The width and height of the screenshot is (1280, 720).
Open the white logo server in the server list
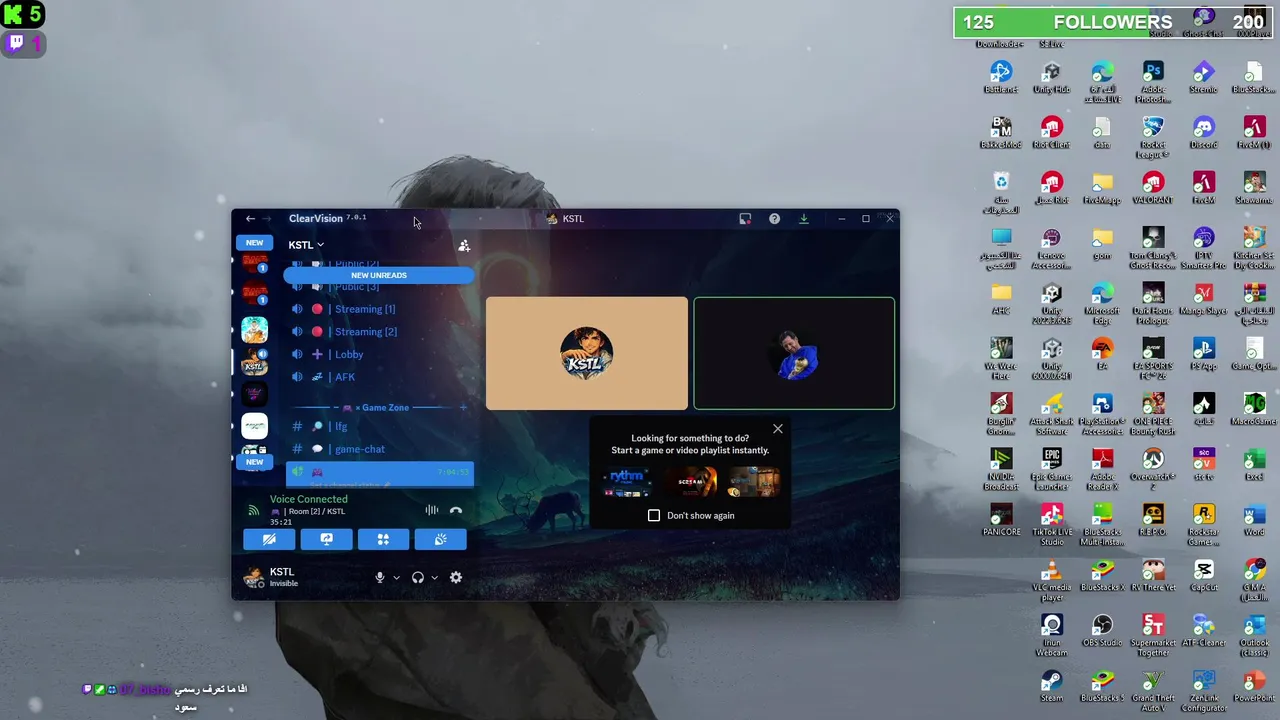tap(255, 426)
